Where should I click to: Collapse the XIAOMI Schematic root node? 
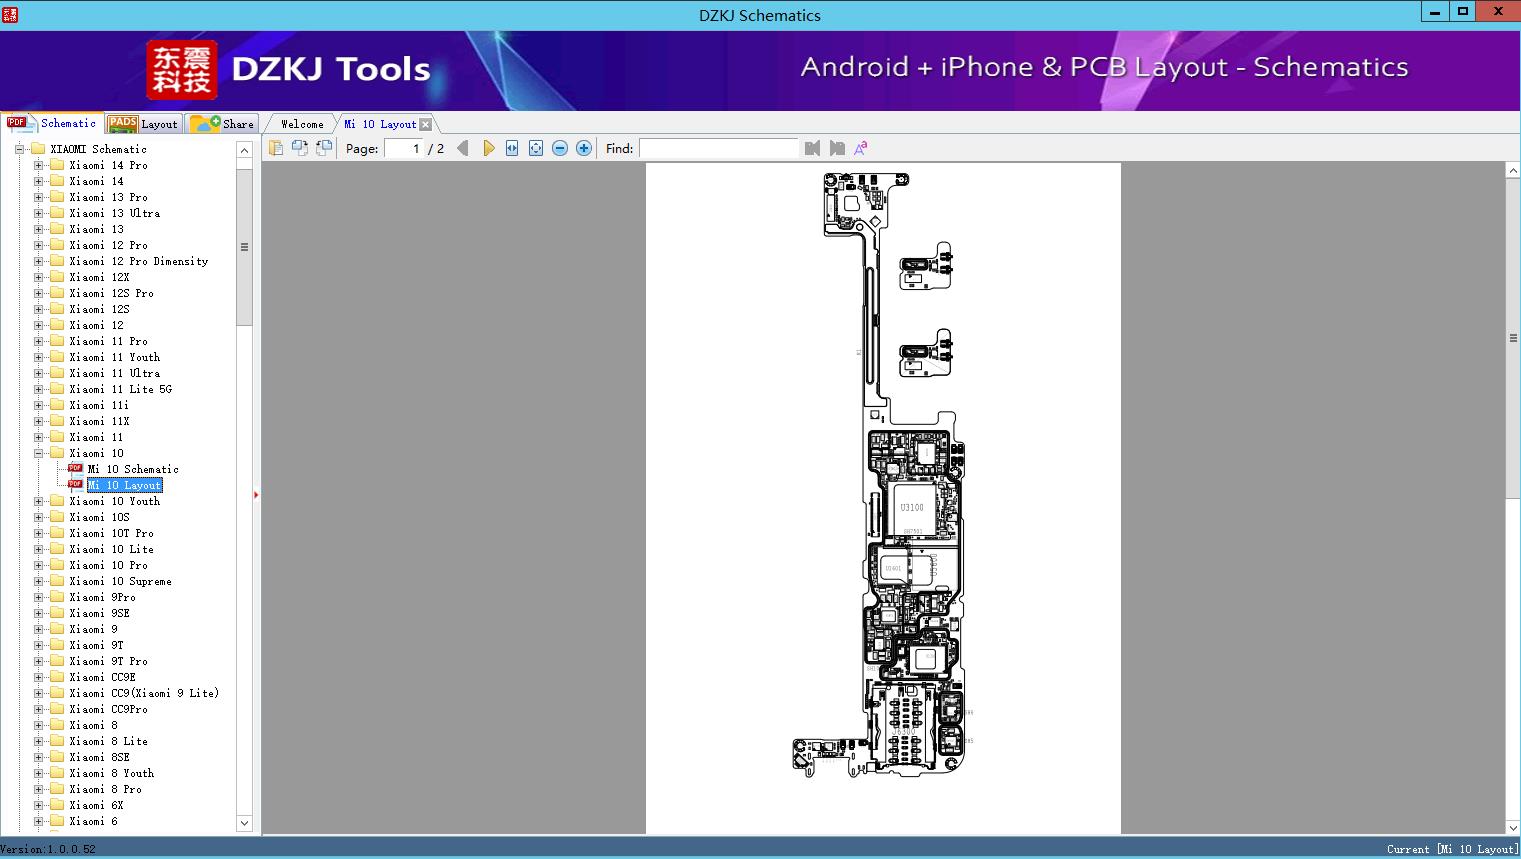pyautogui.click(x=19, y=149)
